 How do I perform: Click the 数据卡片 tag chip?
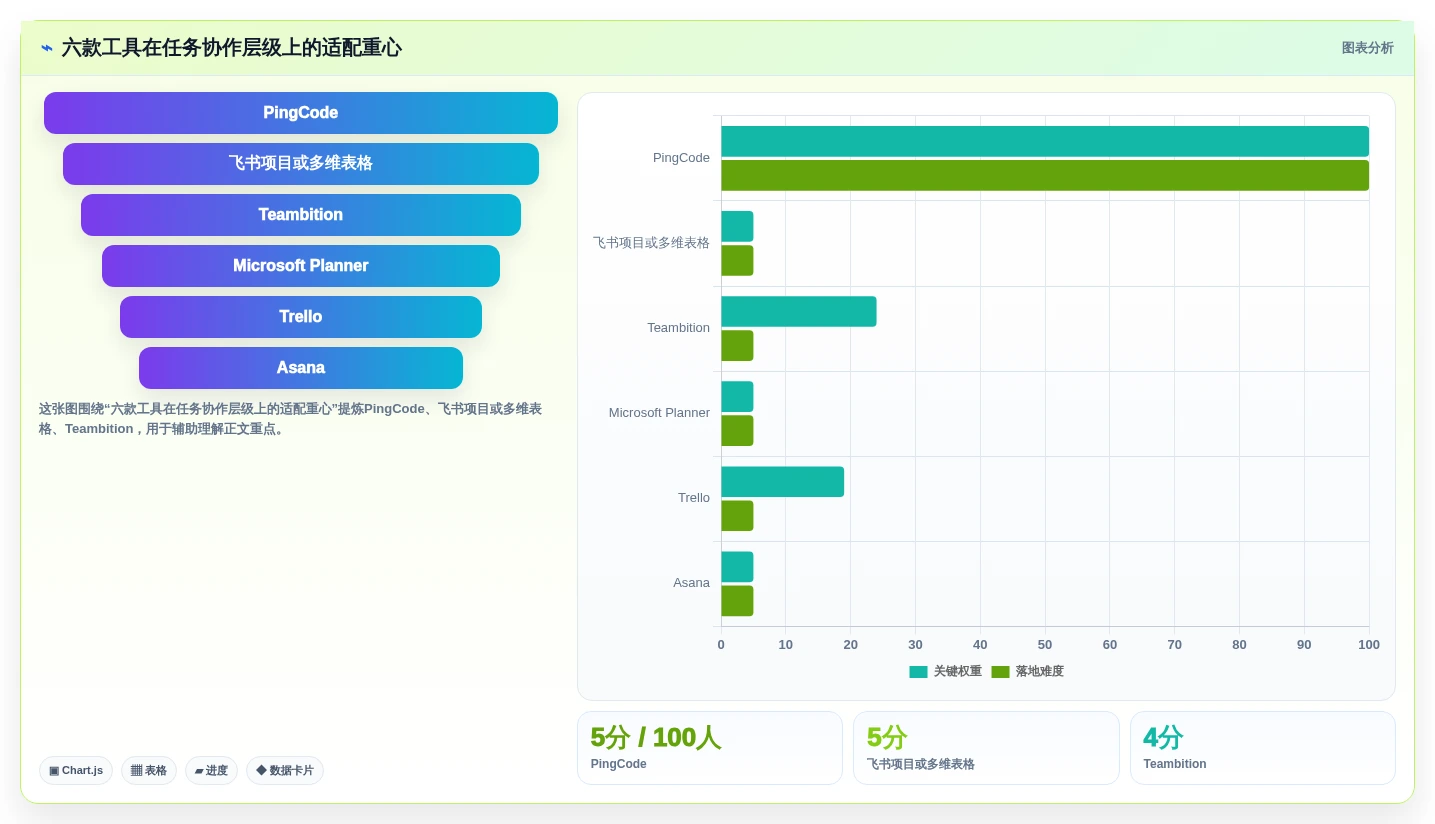[x=285, y=770]
